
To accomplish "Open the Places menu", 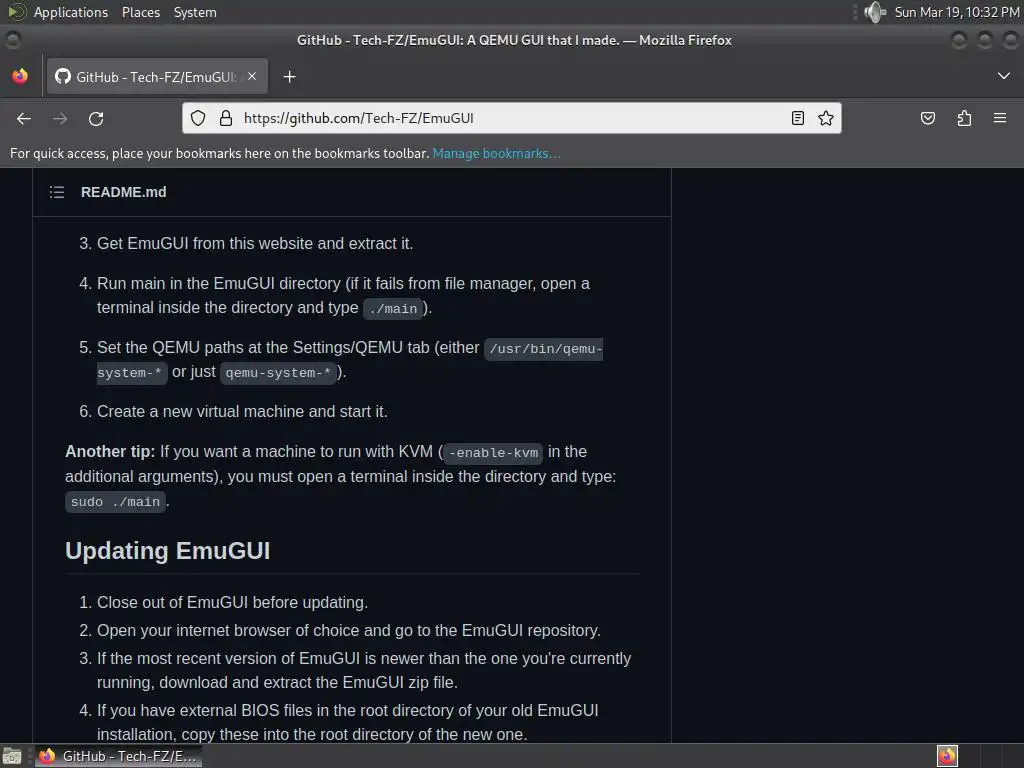I will [x=141, y=12].
